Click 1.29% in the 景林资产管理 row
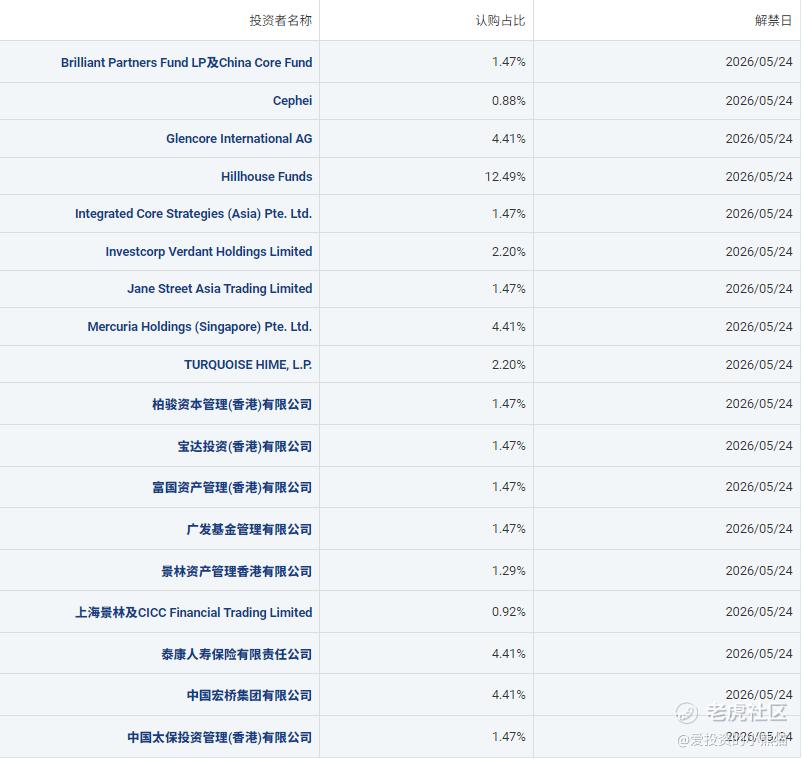Viewport: 803px width, 759px height. pos(509,571)
